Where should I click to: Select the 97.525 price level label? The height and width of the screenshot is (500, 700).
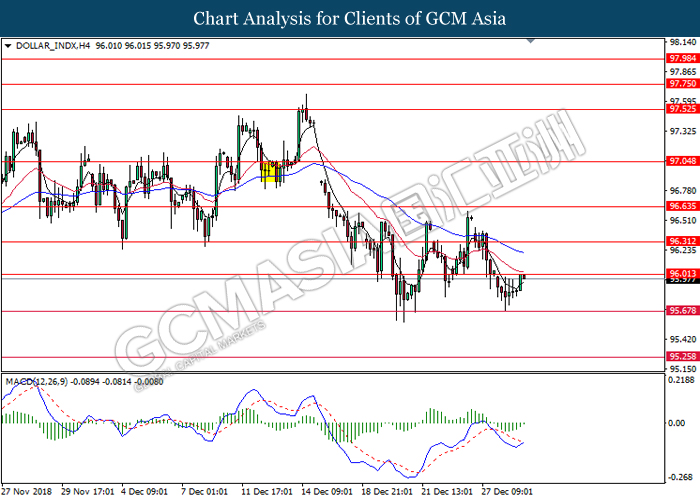(x=683, y=109)
